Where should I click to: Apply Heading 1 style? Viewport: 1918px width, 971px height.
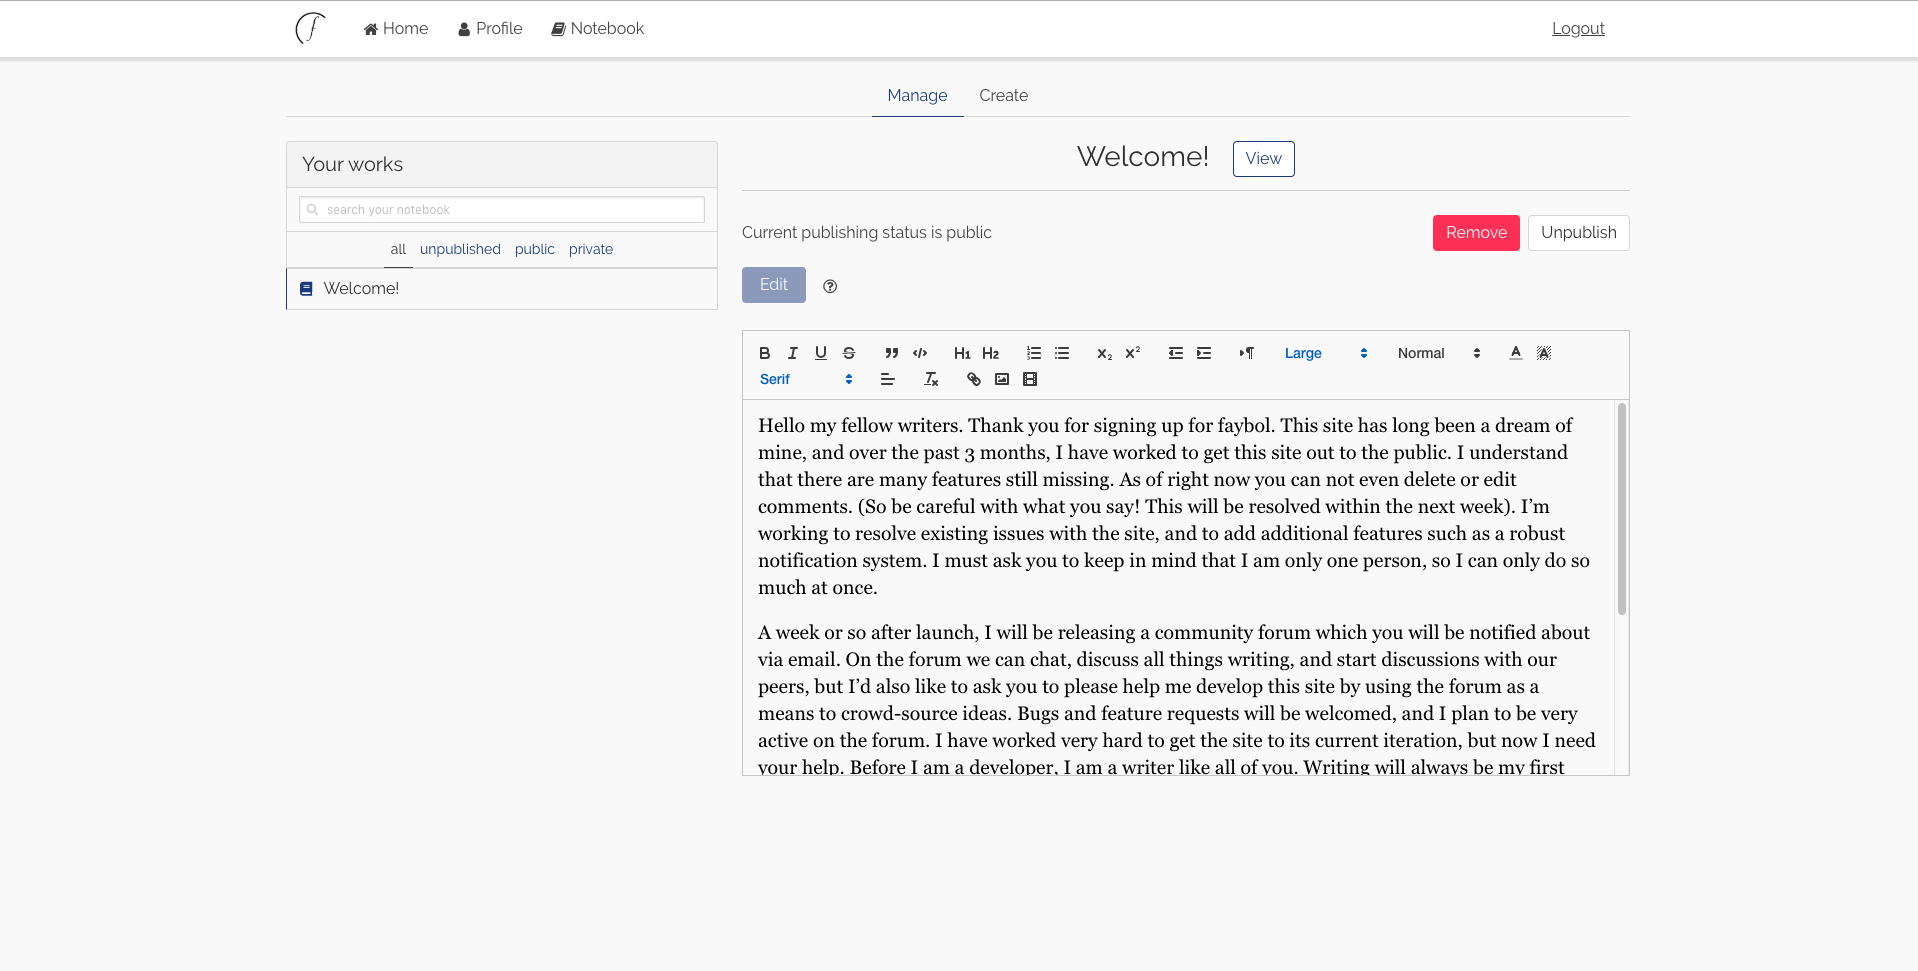click(x=962, y=353)
